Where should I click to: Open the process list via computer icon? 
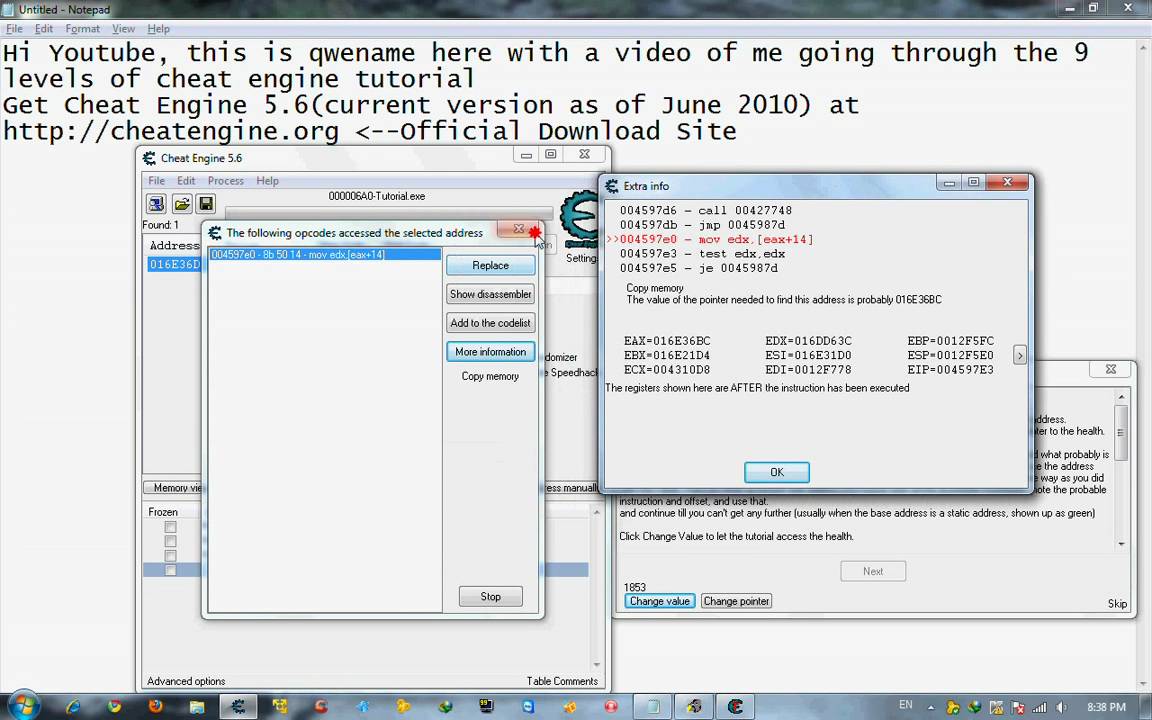pos(156,204)
